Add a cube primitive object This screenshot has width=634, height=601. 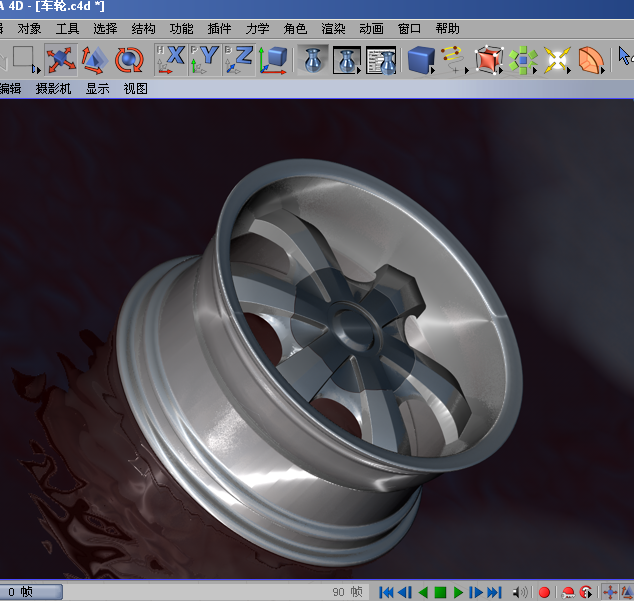tap(420, 60)
